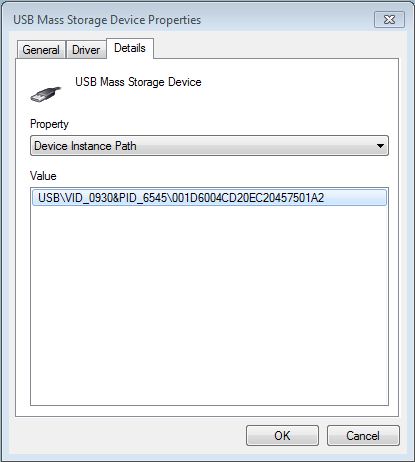Click blank dialog footer beside OK button

[x=130, y=435]
